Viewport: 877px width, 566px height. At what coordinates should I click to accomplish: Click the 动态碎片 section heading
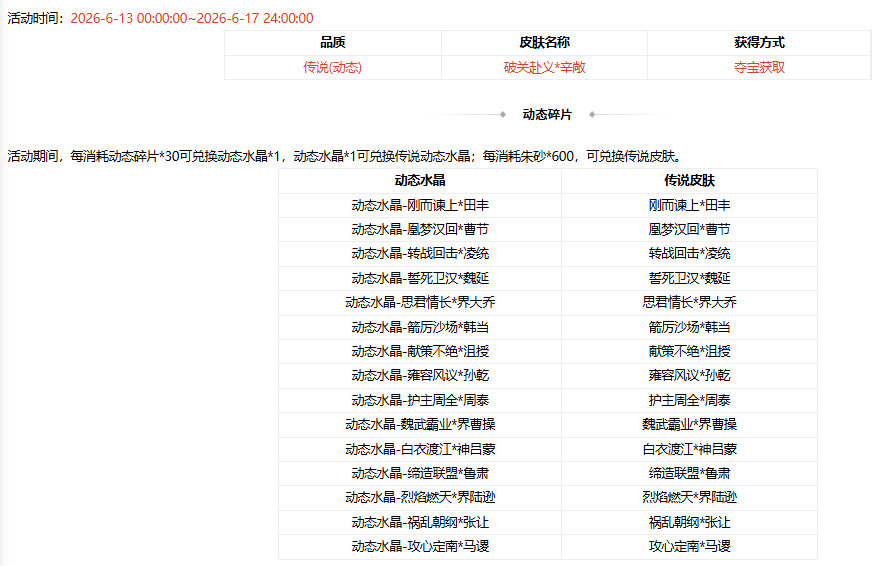tap(547, 115)
